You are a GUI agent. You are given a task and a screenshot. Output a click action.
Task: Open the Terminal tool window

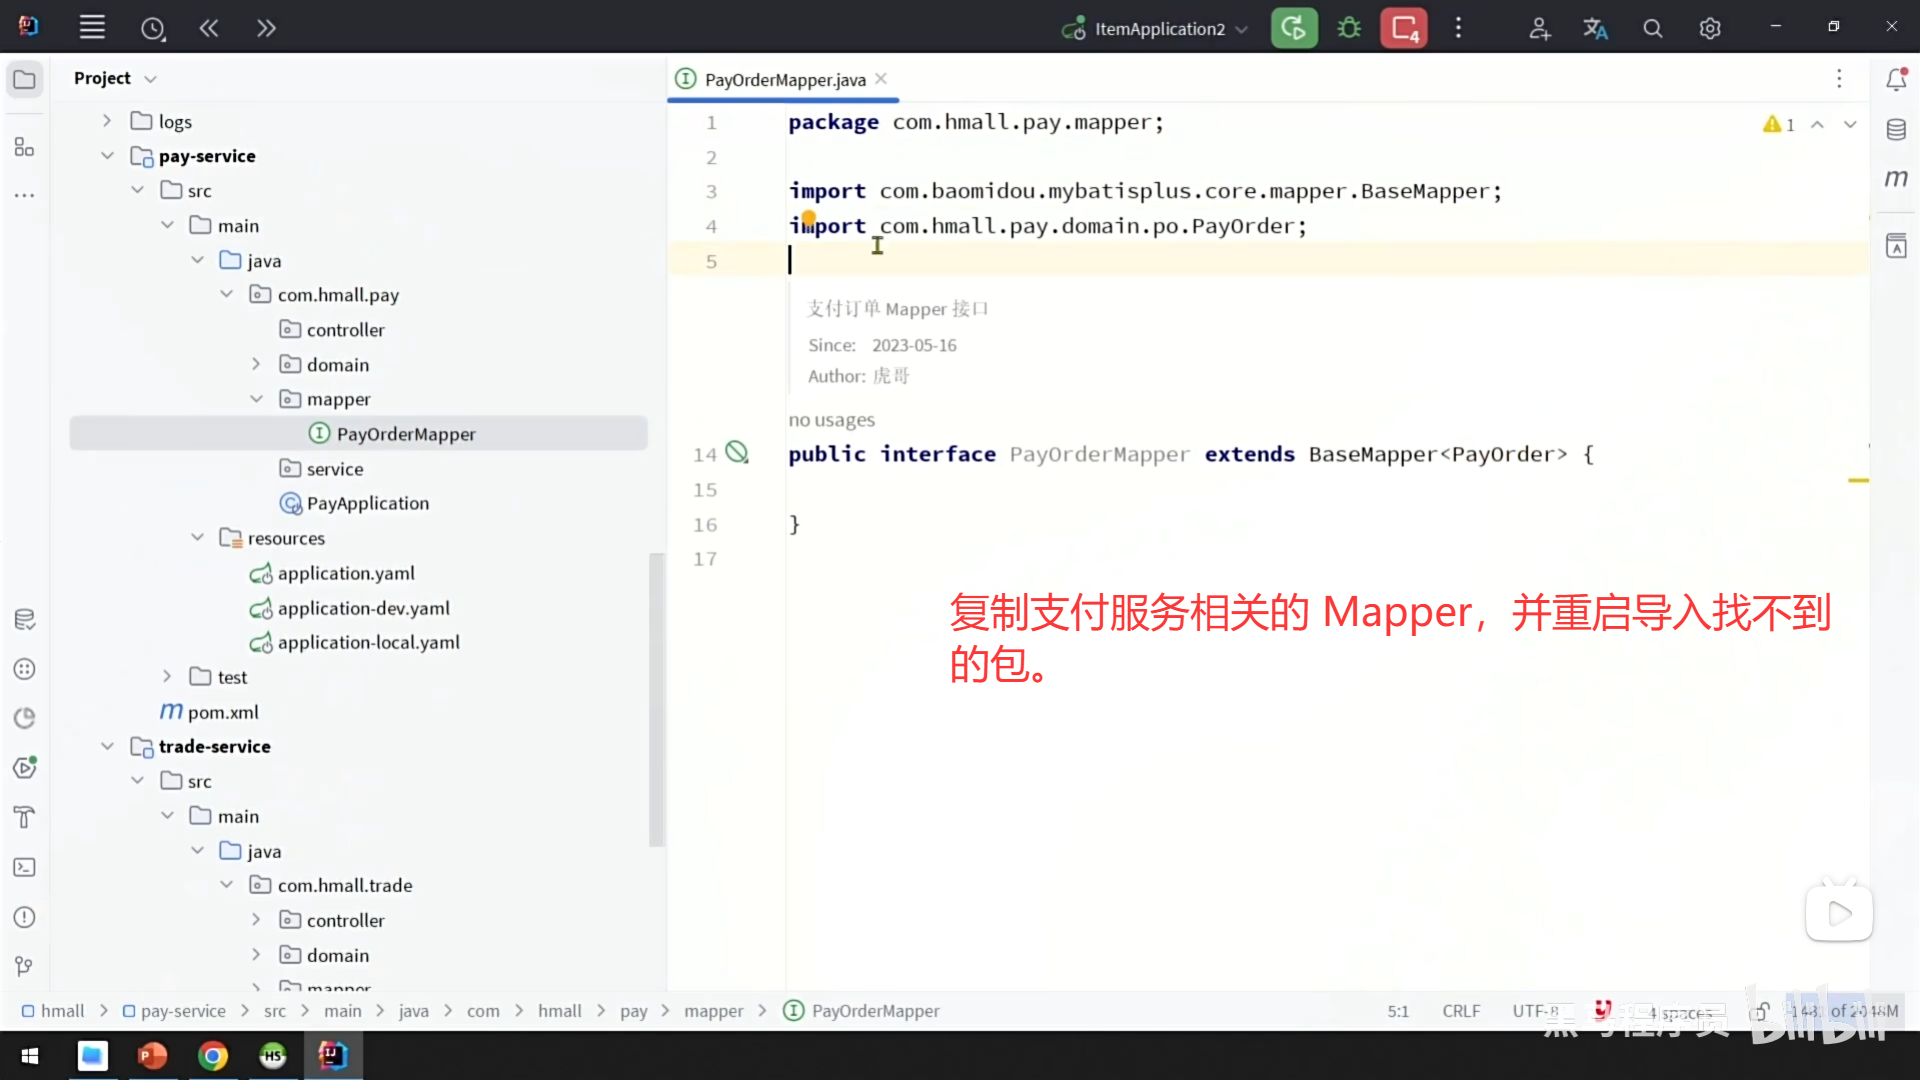click(25, 867)
